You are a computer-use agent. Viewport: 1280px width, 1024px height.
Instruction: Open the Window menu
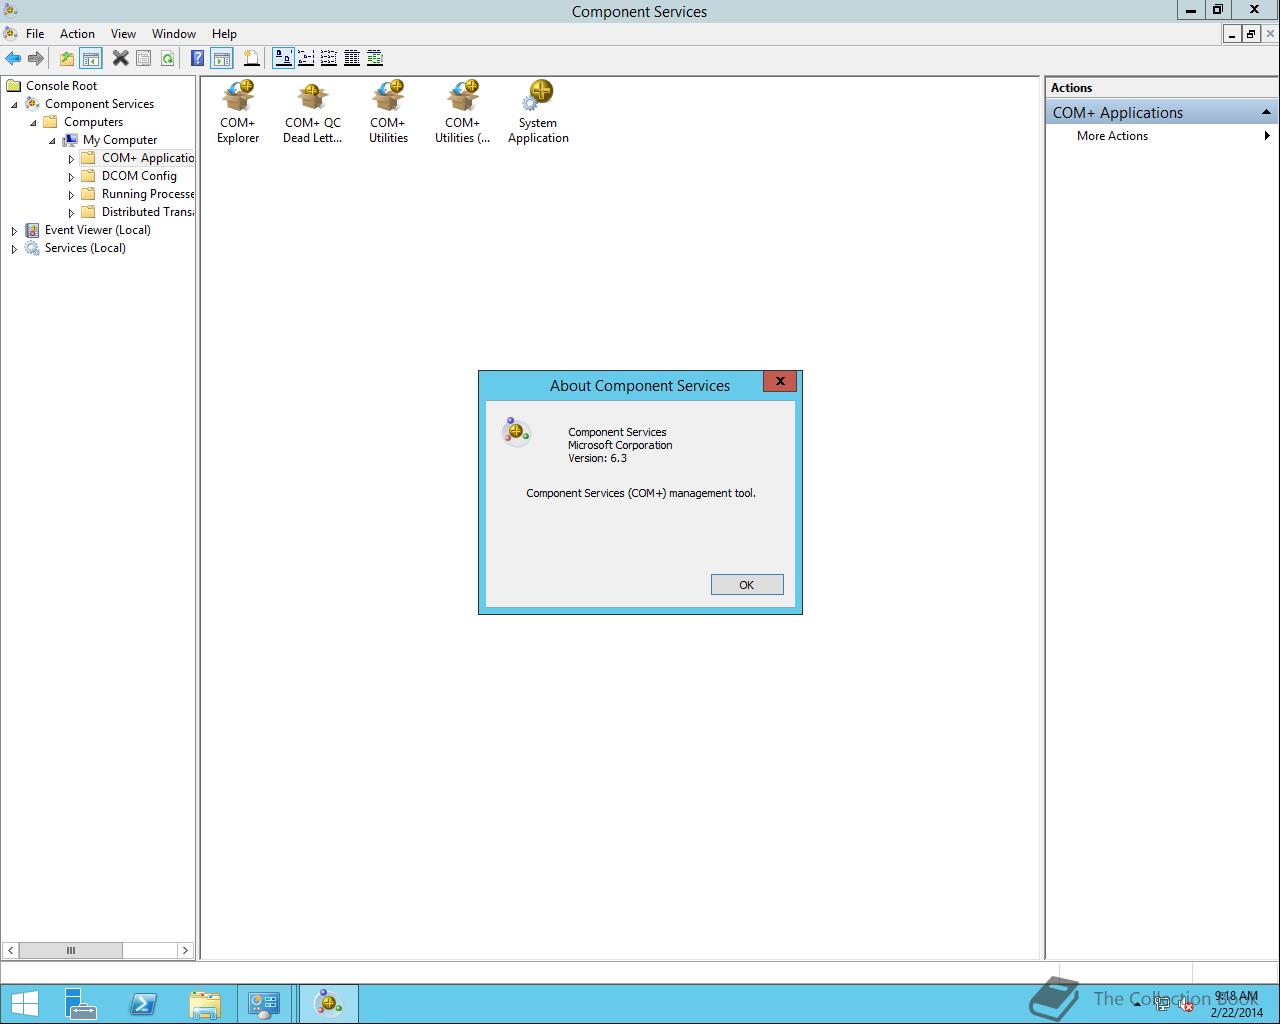(x=174, y=33)
